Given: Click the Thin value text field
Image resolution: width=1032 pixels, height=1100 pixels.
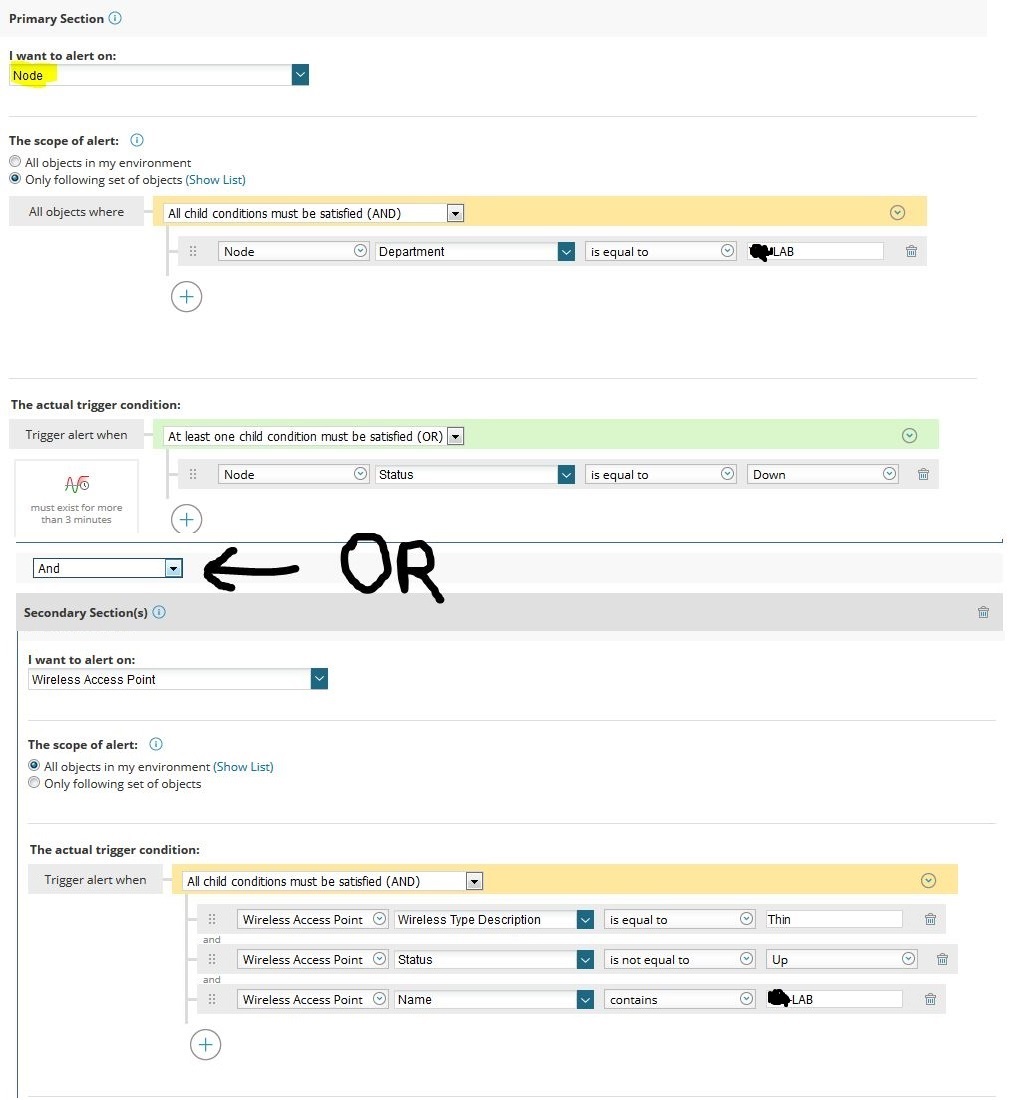Looking at the screenshot, I should click(833, 919).
